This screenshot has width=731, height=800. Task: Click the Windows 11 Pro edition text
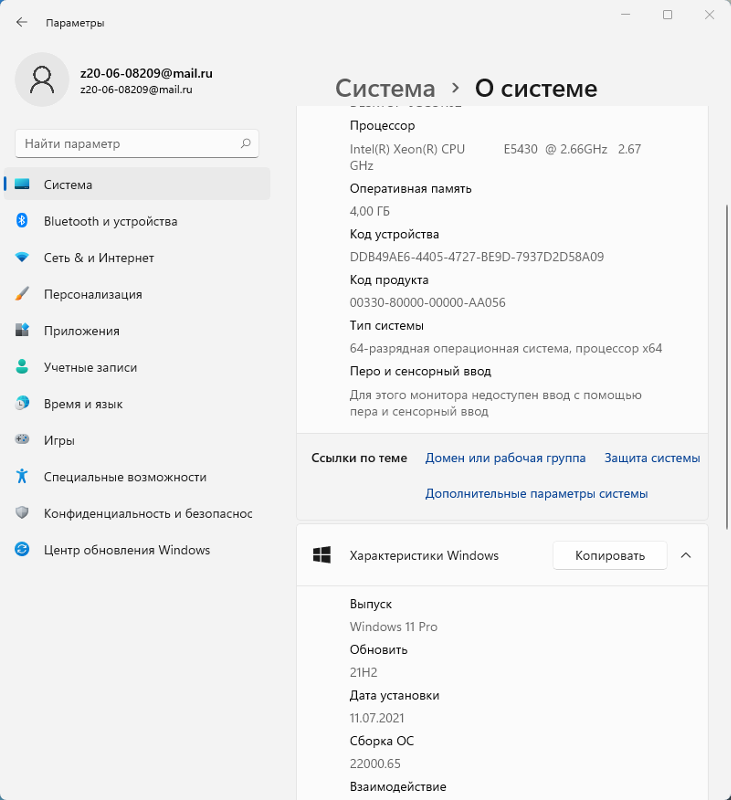393,627
